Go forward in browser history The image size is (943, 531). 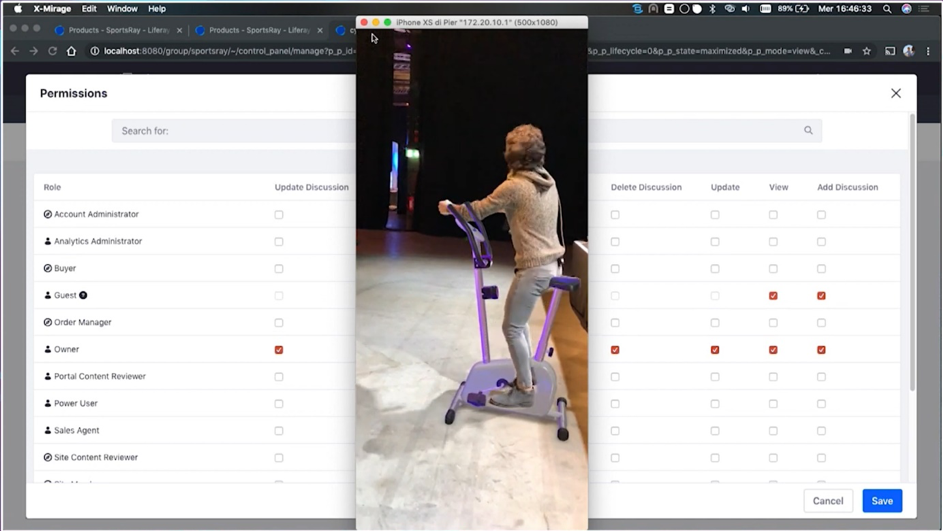coord(34,51)
